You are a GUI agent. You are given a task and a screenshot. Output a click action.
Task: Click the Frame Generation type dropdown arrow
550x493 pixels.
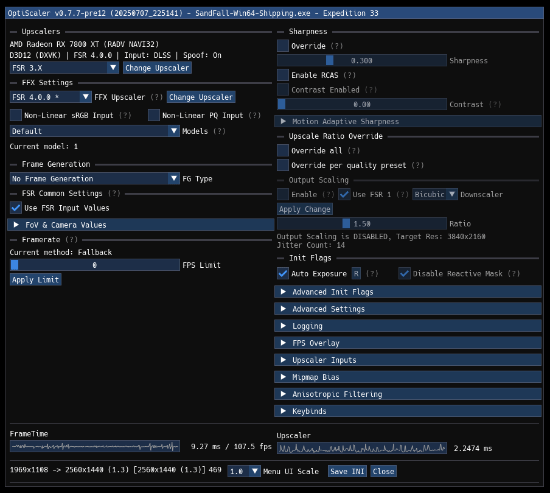point(174,178)
